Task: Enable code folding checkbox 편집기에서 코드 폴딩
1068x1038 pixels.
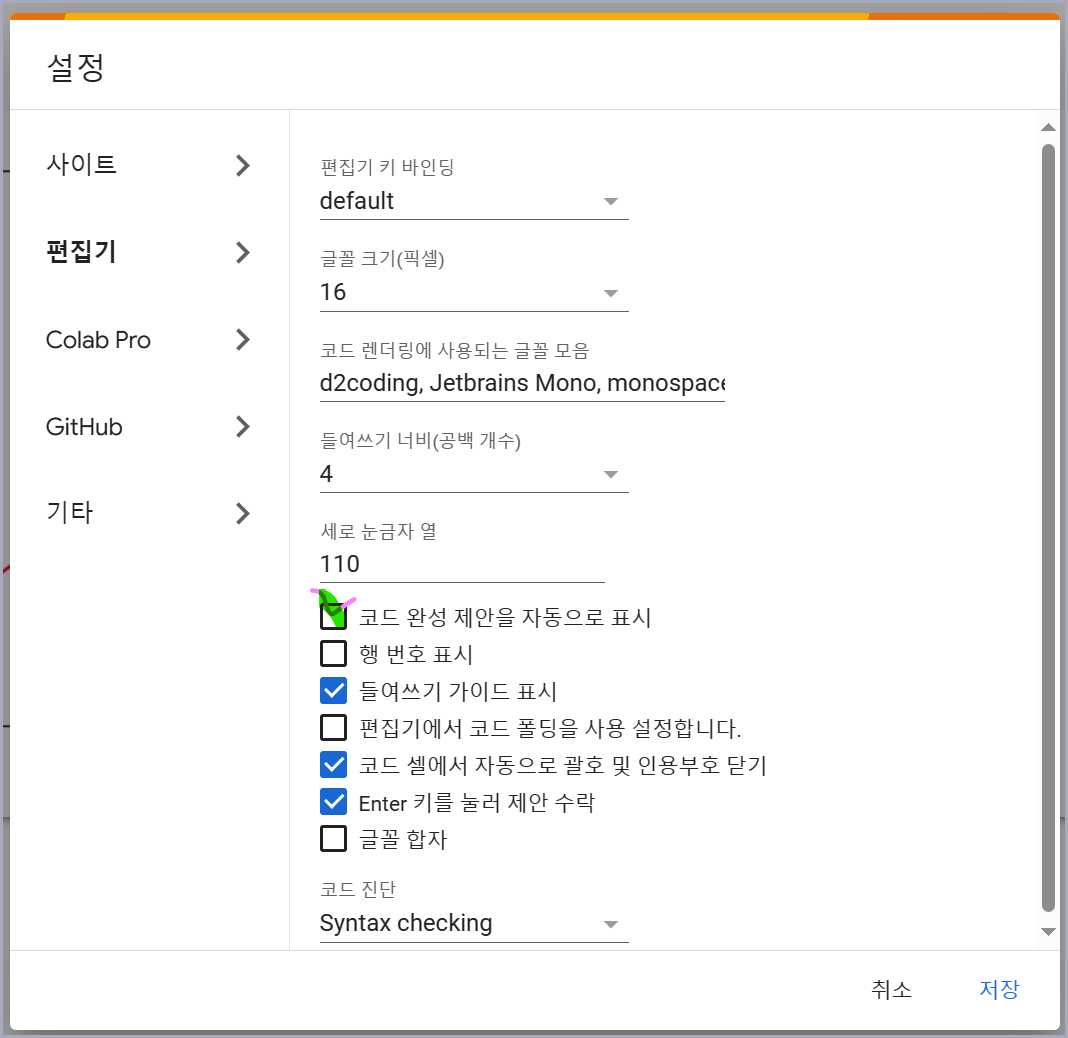Action: (334, 727)
